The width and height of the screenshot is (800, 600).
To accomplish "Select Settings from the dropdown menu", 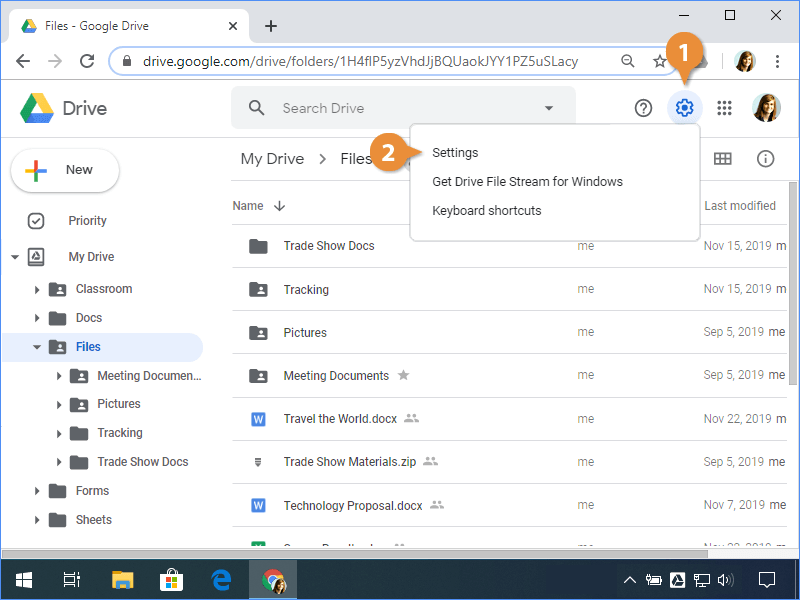I will (x=455, y=153).
